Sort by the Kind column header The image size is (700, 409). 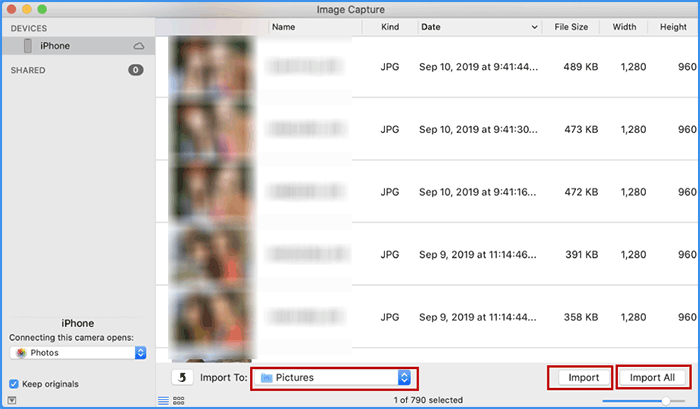click(390, 27)
